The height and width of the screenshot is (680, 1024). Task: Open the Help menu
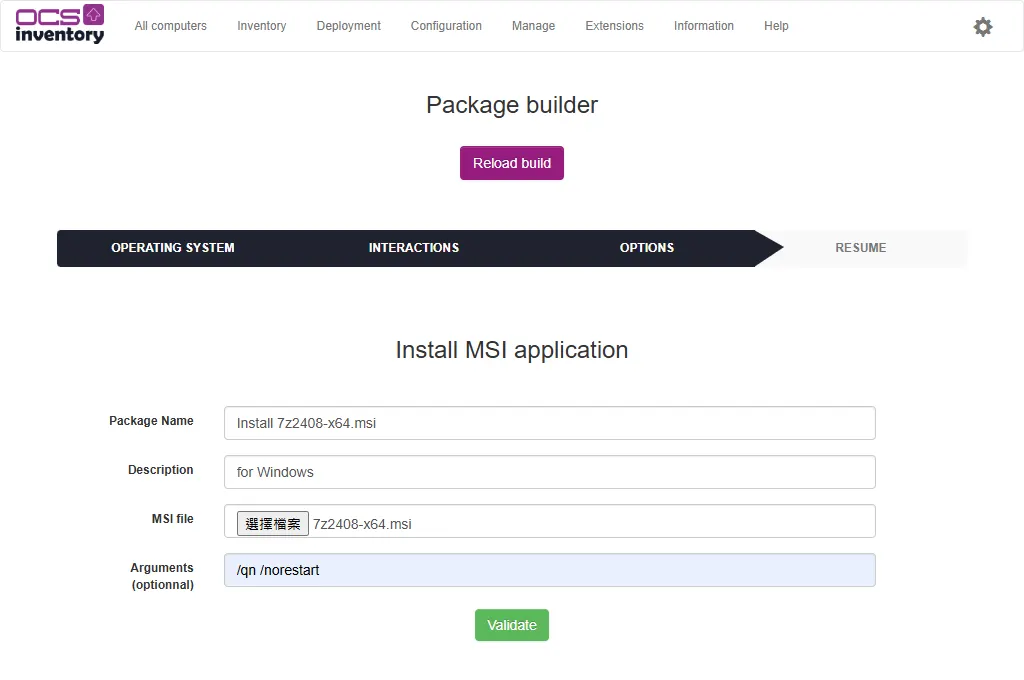pyautogui.click(x=776, y=25)
